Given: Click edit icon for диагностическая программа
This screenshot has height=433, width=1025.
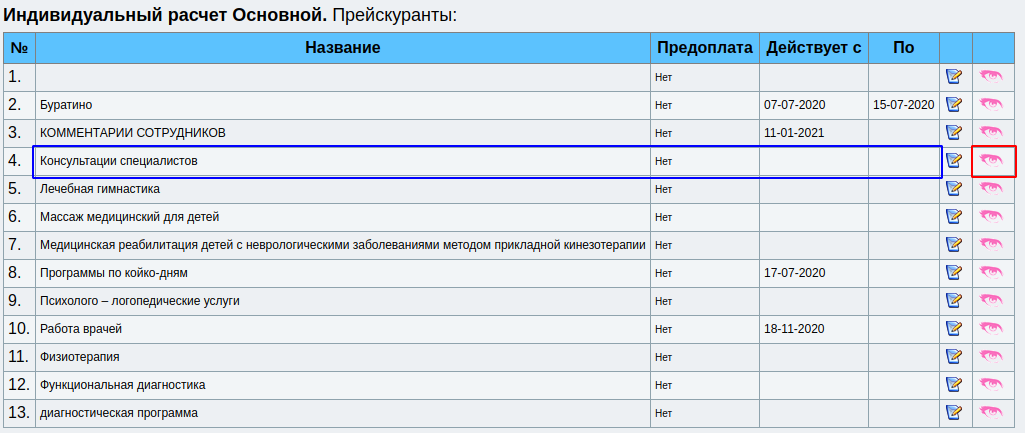Looking at the screenshot, I should point(954,412).
